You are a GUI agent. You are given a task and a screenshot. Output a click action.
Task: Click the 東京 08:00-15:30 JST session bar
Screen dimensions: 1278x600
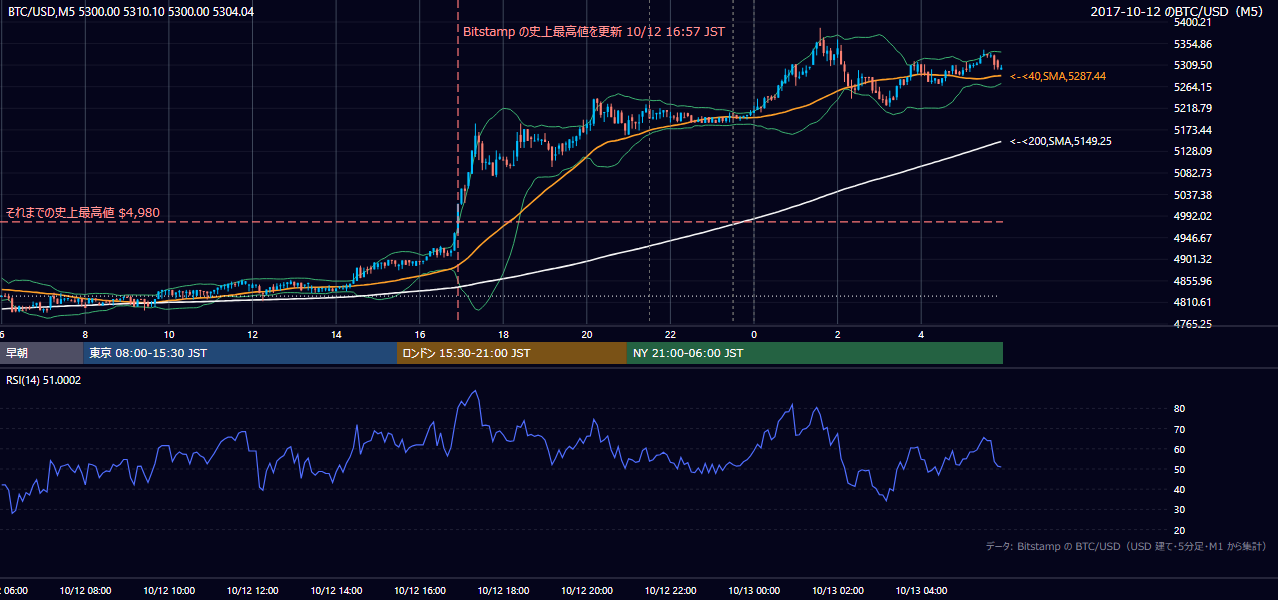240,353
